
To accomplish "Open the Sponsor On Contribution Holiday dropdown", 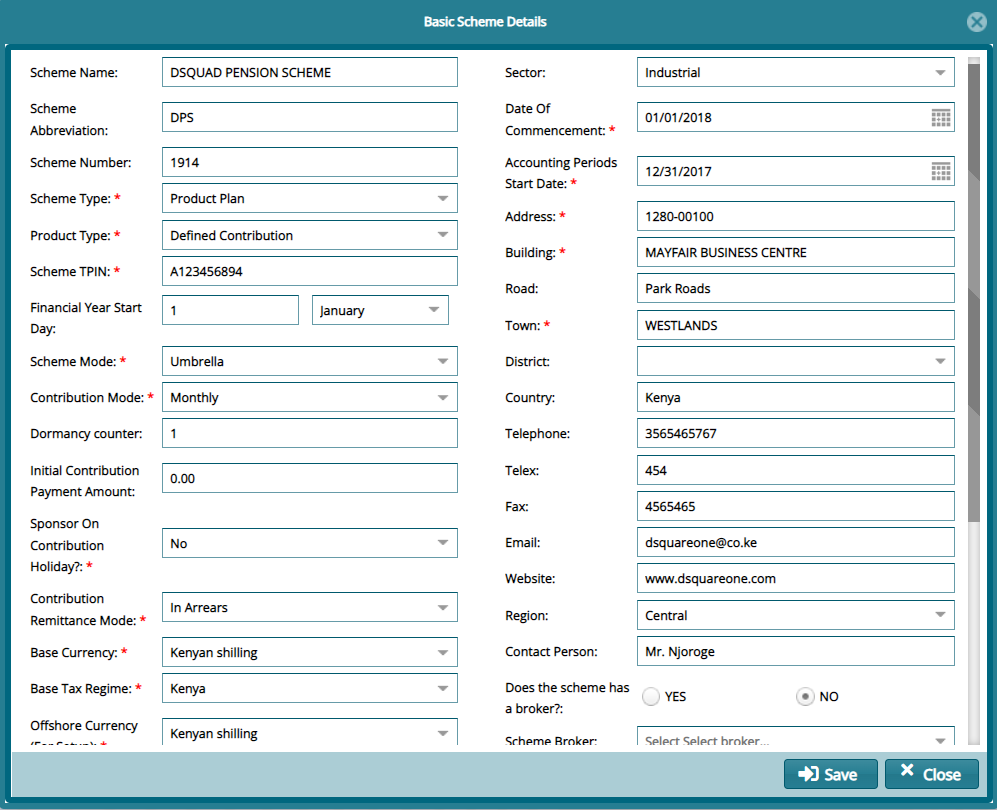I will [310, 543].
